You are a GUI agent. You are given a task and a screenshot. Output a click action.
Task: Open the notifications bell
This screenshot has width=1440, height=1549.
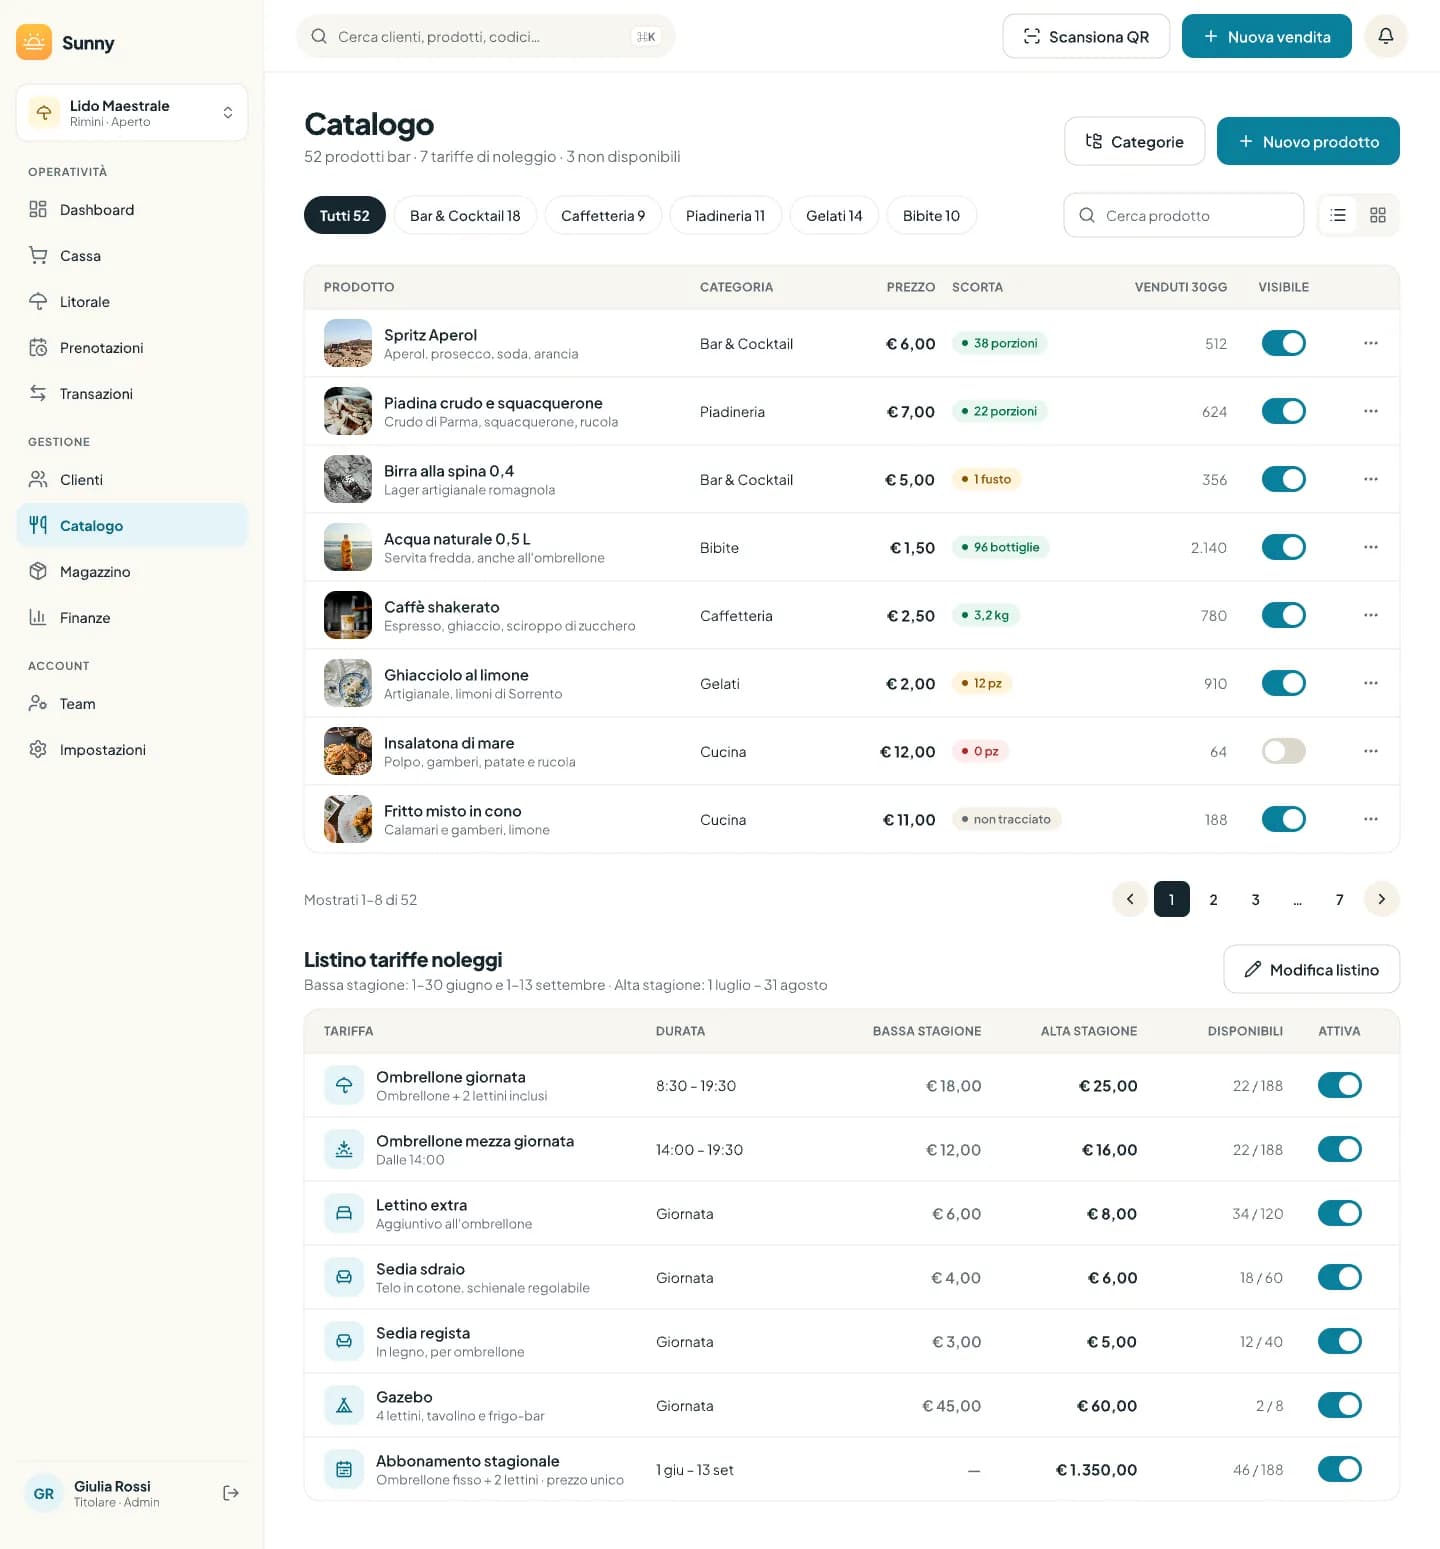click(1385, 36)
